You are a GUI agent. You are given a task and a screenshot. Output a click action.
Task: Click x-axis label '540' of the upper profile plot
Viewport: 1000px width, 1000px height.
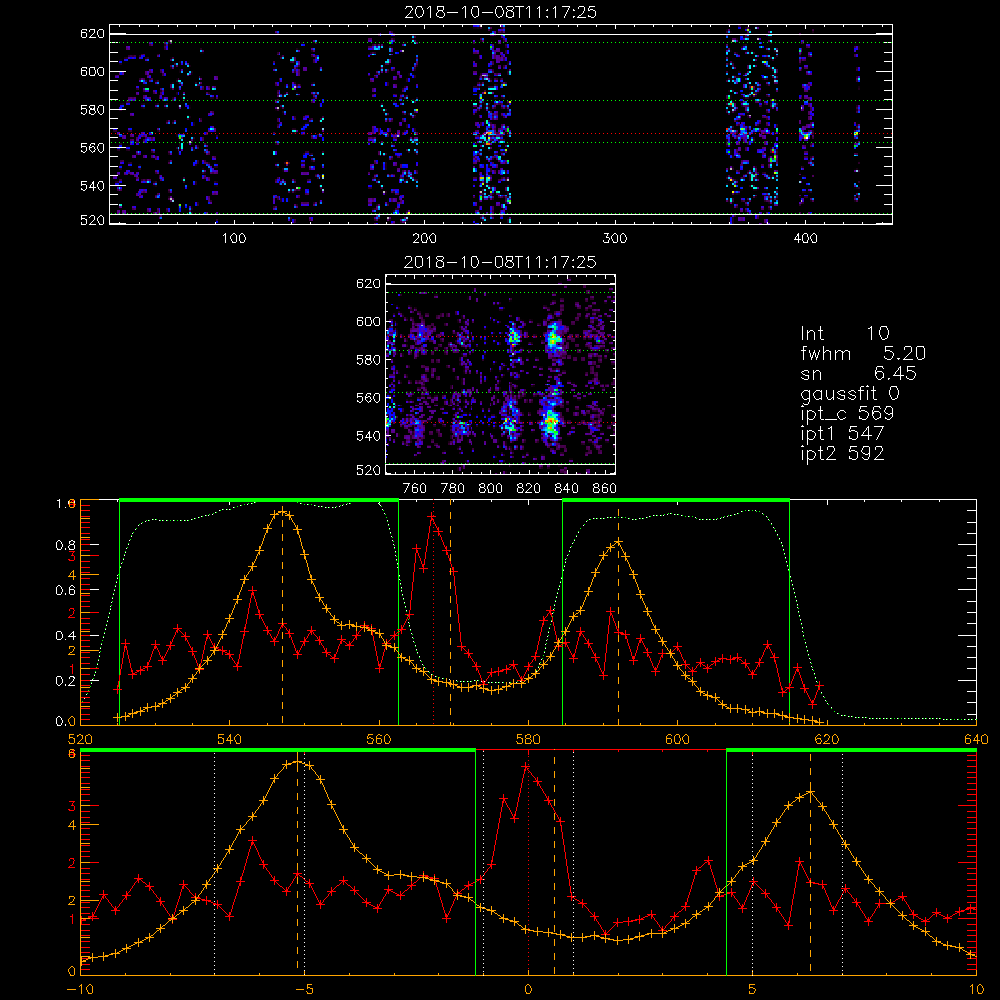click(230, 740)
